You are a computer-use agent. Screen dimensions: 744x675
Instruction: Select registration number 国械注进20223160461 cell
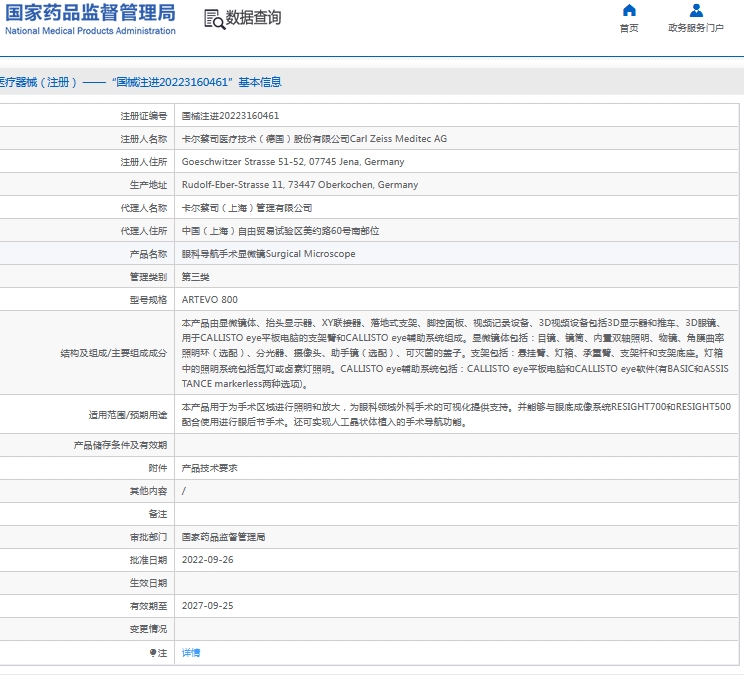click(x=230, y=116)
